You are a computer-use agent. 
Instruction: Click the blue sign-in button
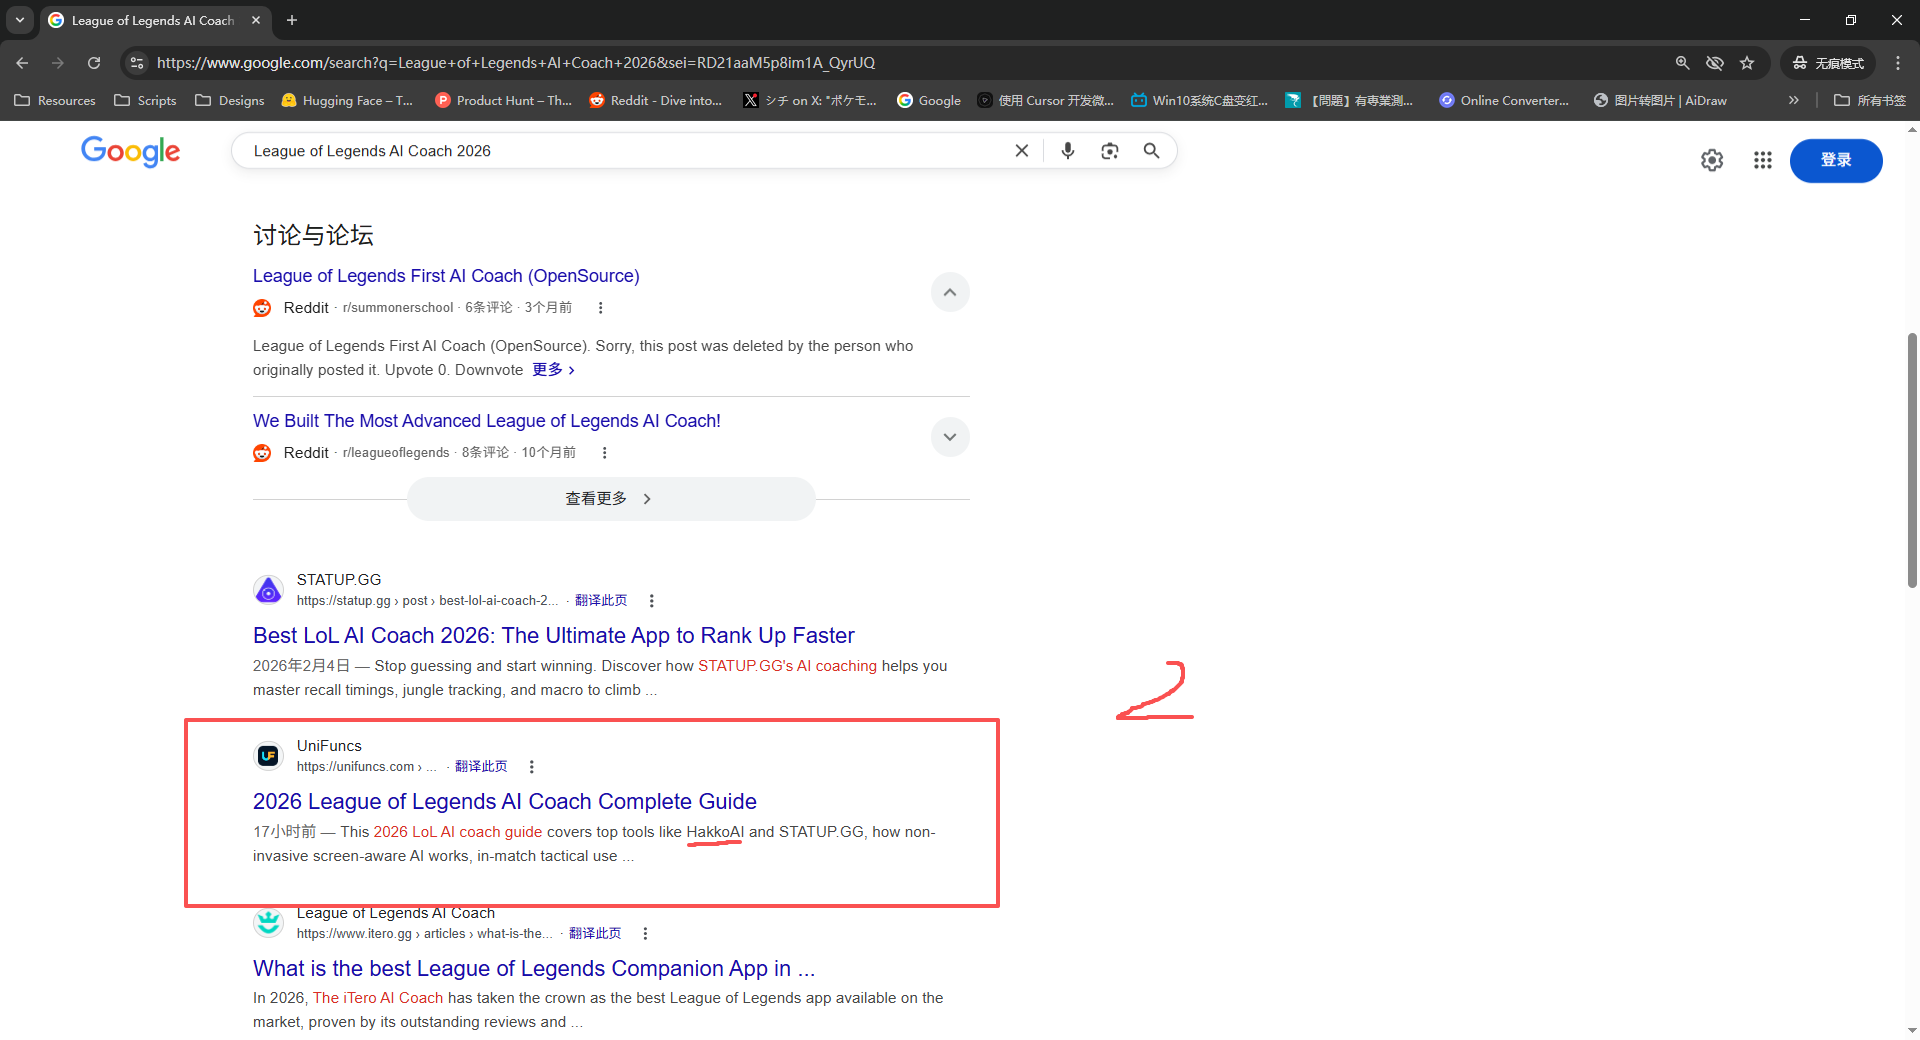click(x=1835, y=160)
